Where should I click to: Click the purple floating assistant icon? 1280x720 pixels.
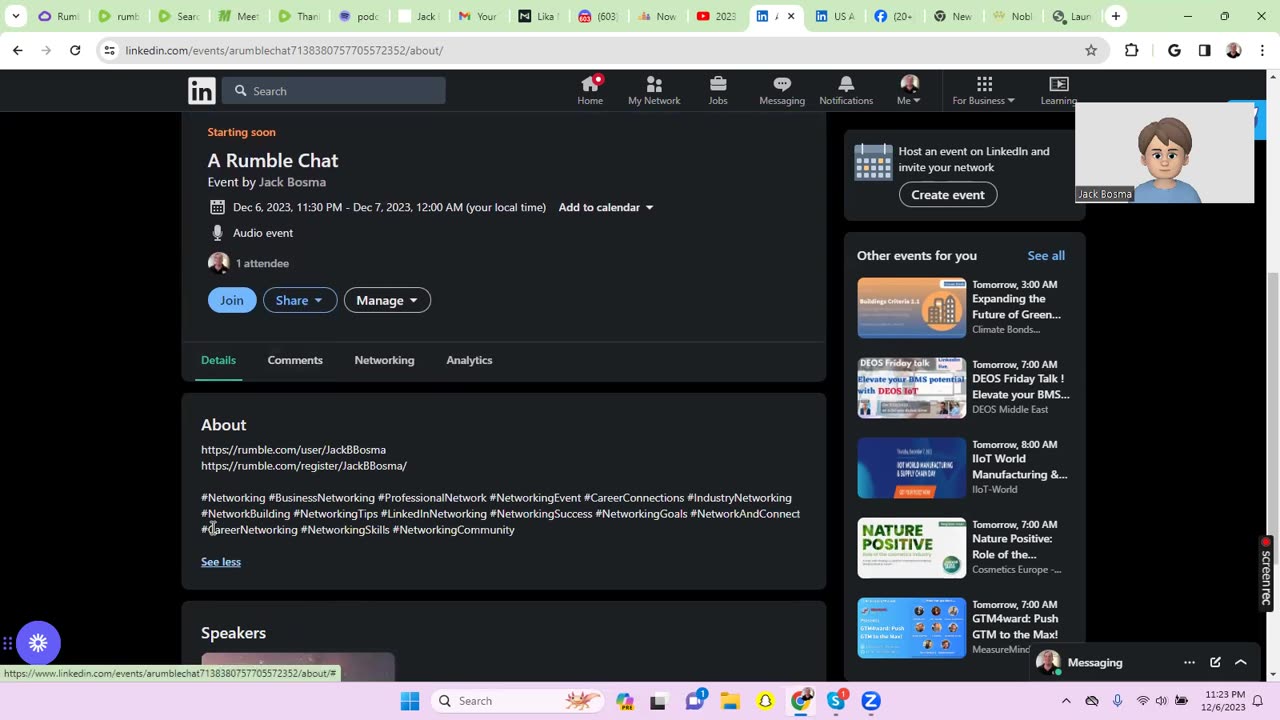(x=38, y=643)
